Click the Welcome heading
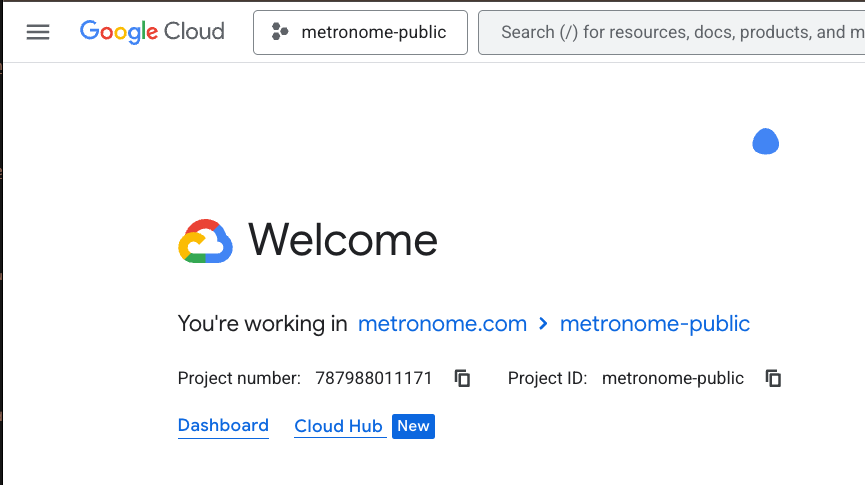 [343, 240]
